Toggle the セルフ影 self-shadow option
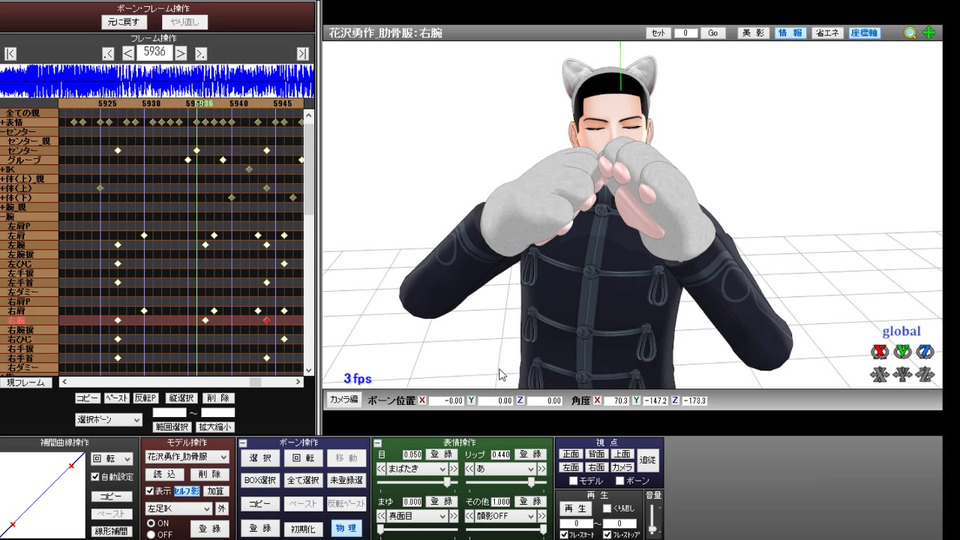Screen dimensions: 960x540 tap(187, 491)
